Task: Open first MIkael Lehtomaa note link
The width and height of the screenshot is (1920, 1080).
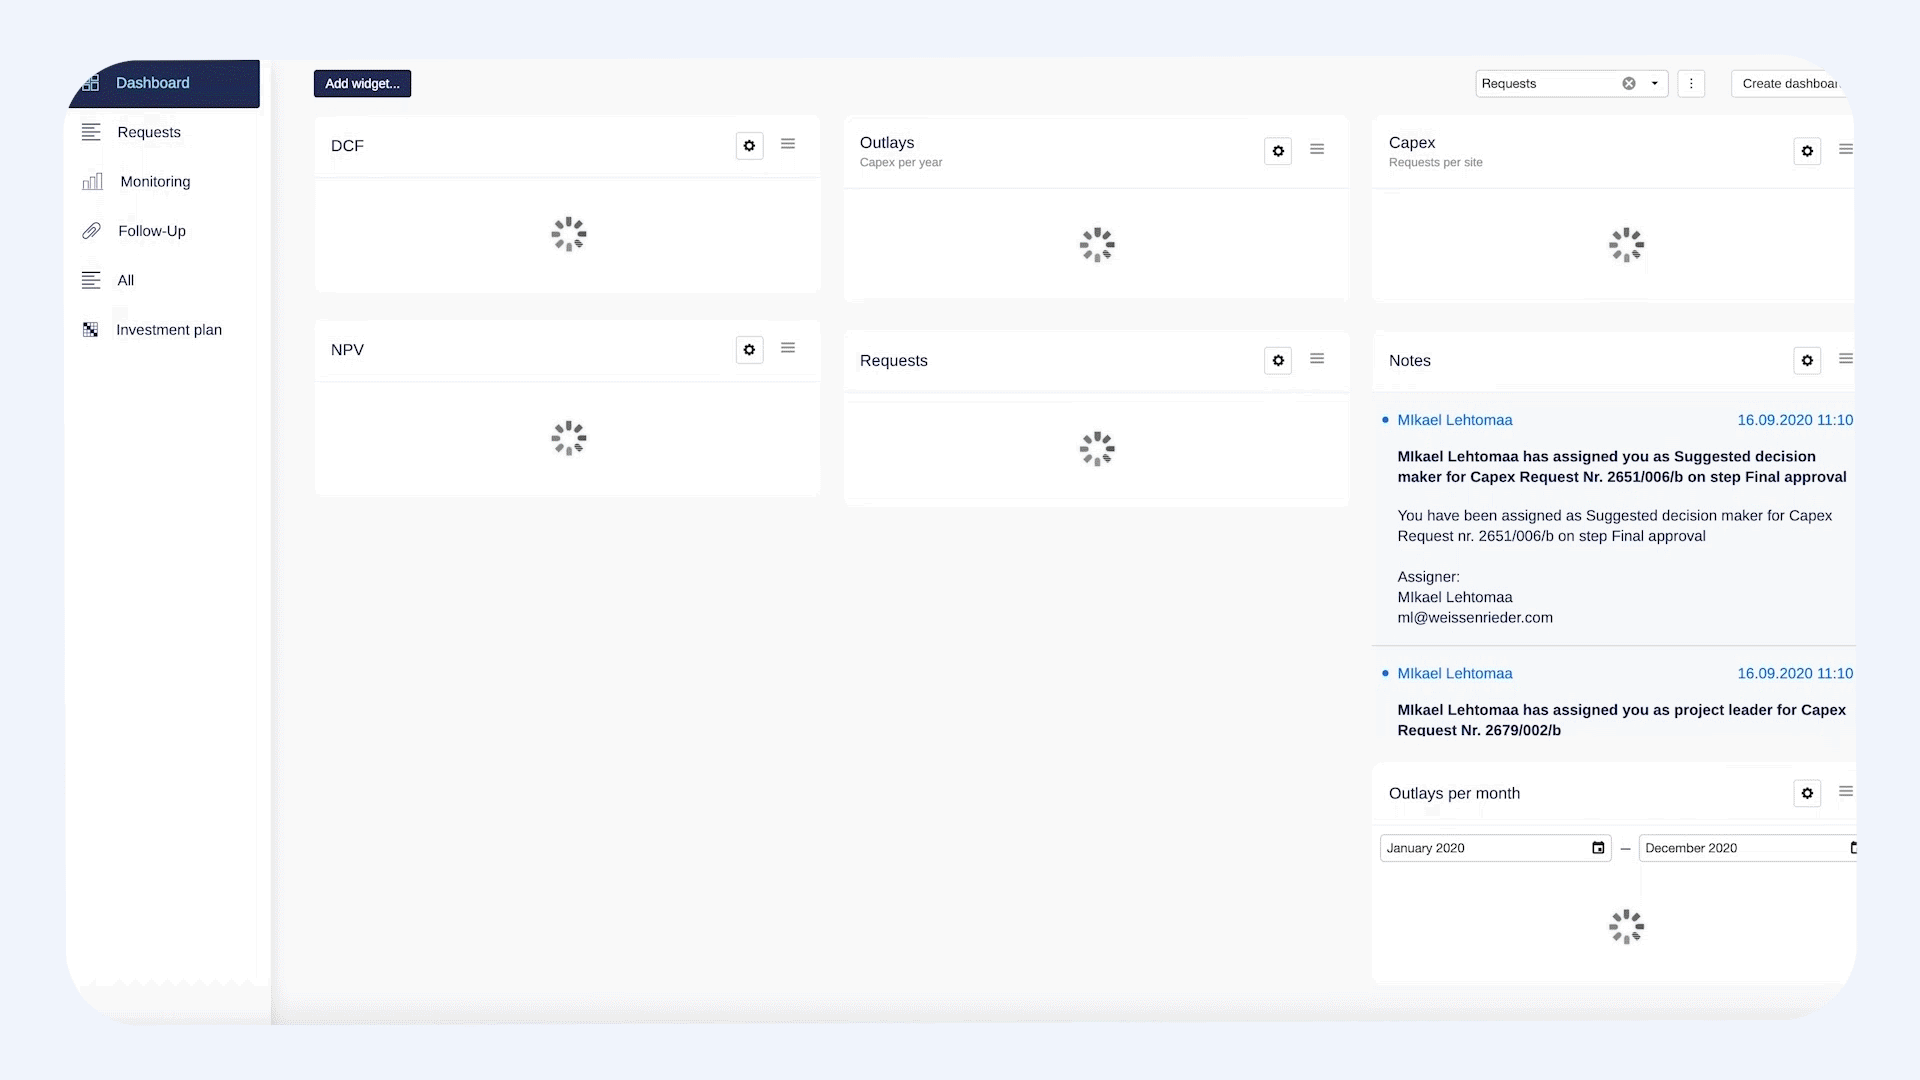Action: [1454, 420]
